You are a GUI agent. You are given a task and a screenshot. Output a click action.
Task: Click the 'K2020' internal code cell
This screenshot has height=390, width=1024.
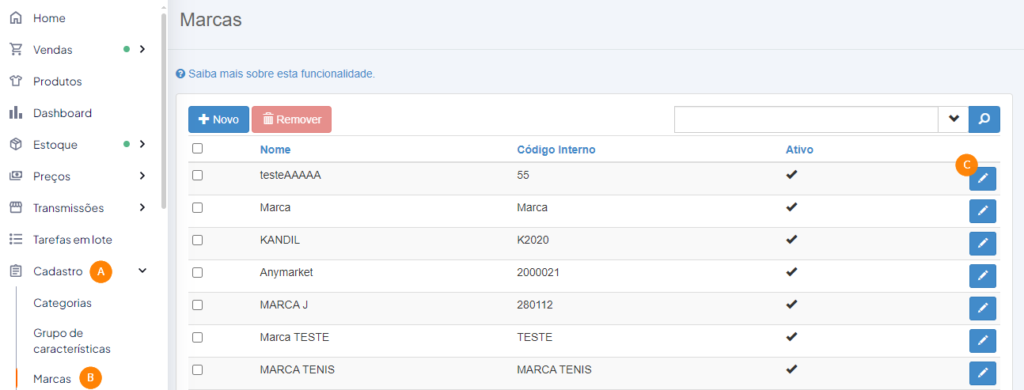[x=533, y=240]
